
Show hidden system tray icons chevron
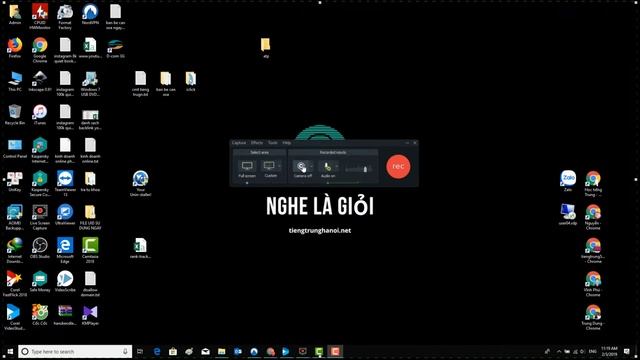(x=559, y=351)
